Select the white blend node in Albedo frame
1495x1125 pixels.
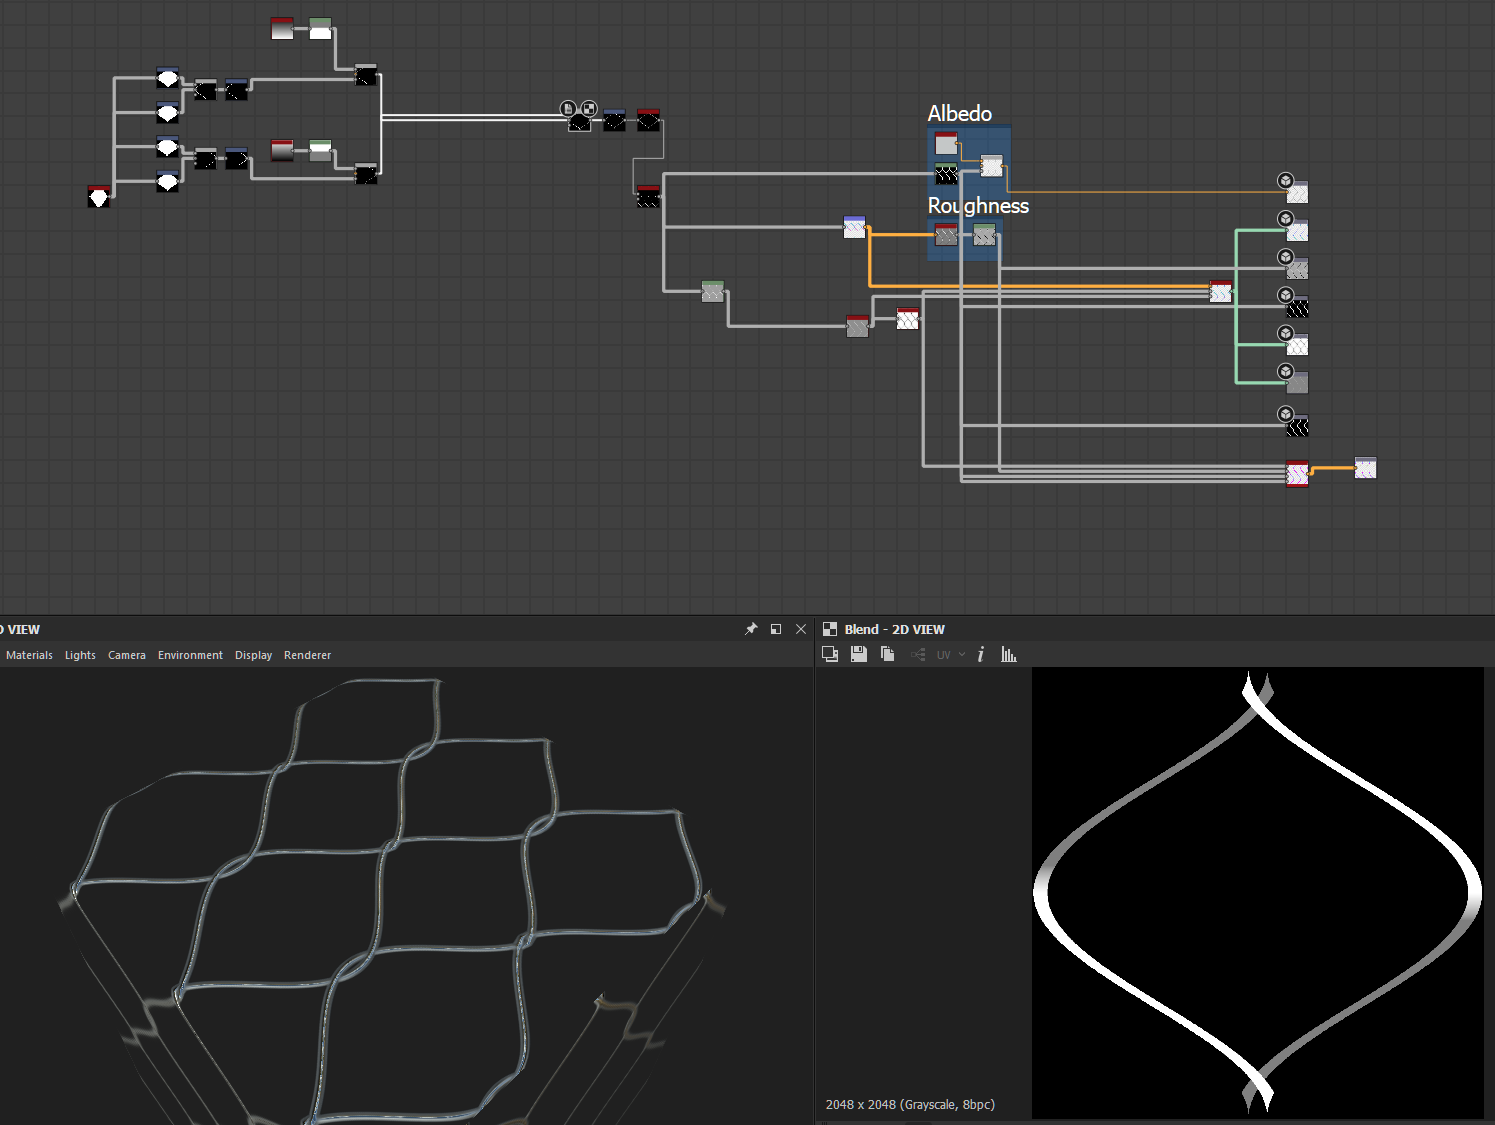(x=992, y=165)
